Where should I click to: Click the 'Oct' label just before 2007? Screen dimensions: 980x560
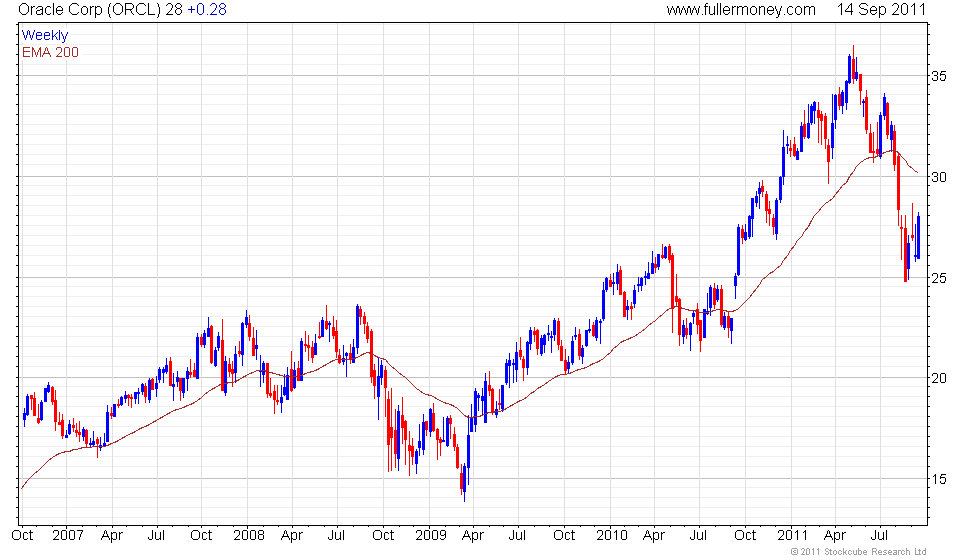pyautogui.click(x=22, y=536)
